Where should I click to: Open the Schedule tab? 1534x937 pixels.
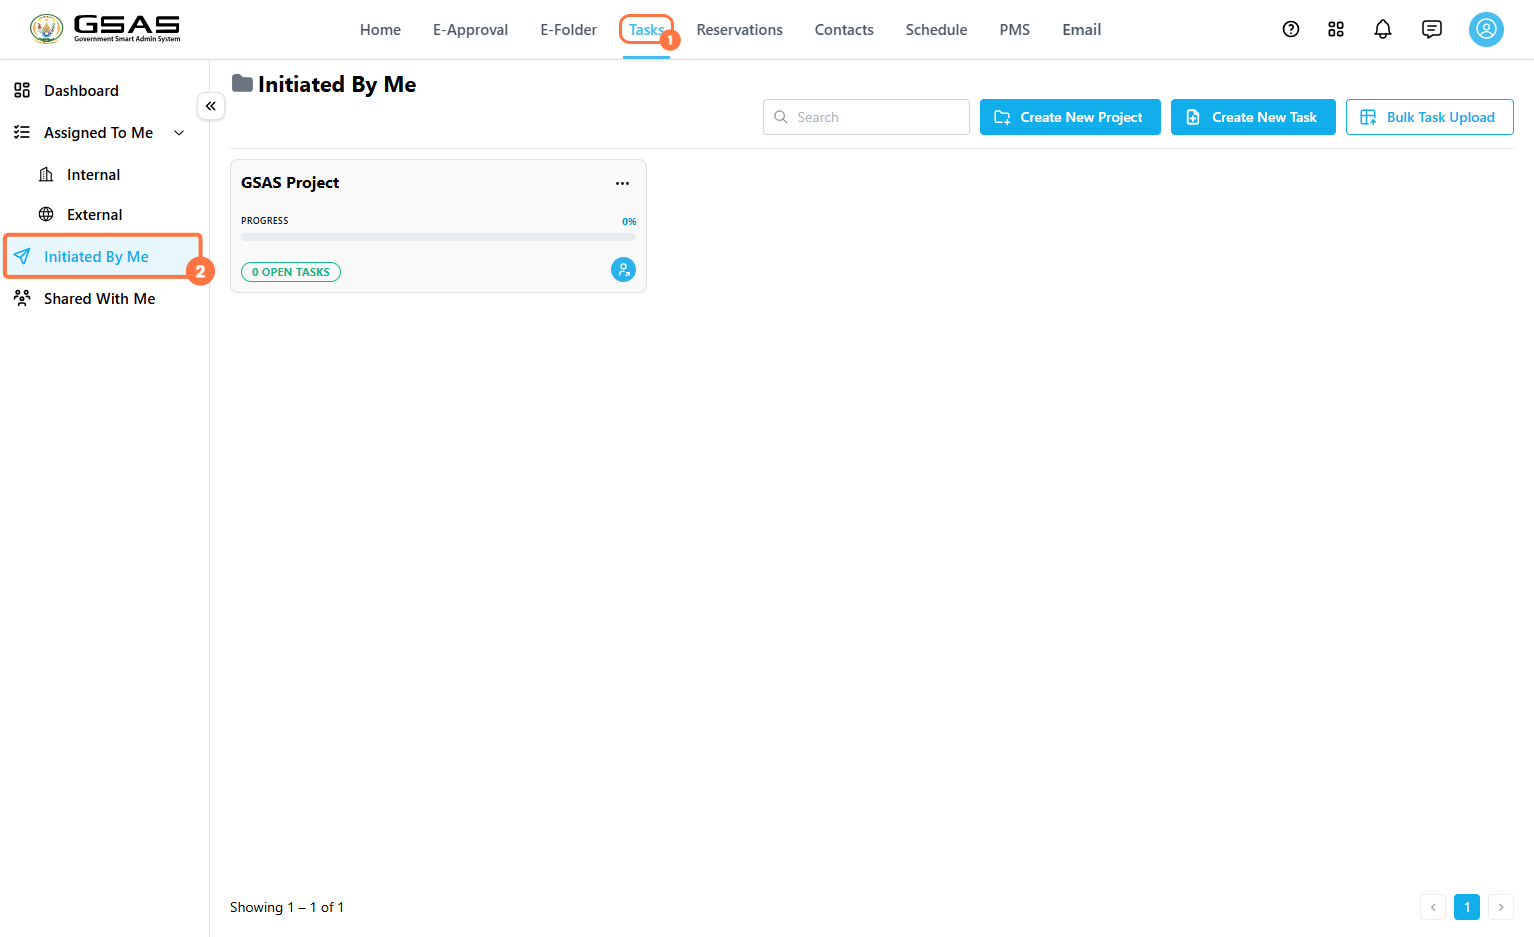coord(936,30)
